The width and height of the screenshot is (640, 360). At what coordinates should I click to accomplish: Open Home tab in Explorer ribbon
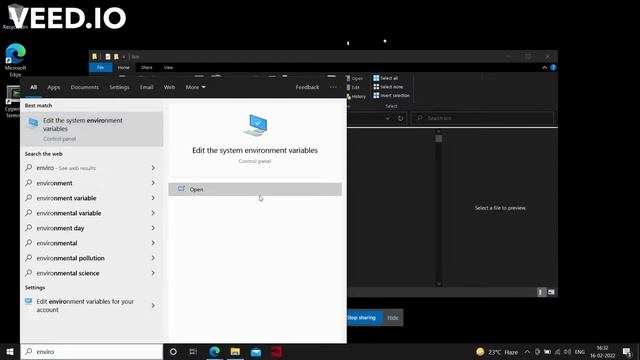tap(124, 67)
